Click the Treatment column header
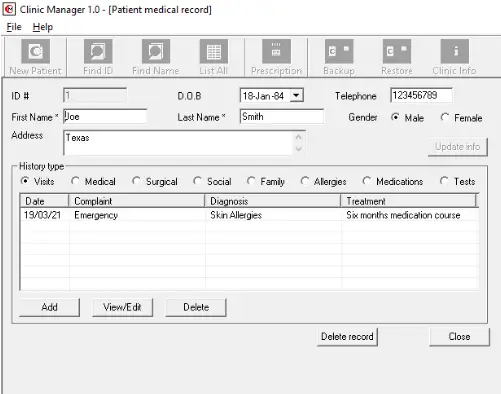The width and height of the screenshot is (501, 394). tap(409, 201)
